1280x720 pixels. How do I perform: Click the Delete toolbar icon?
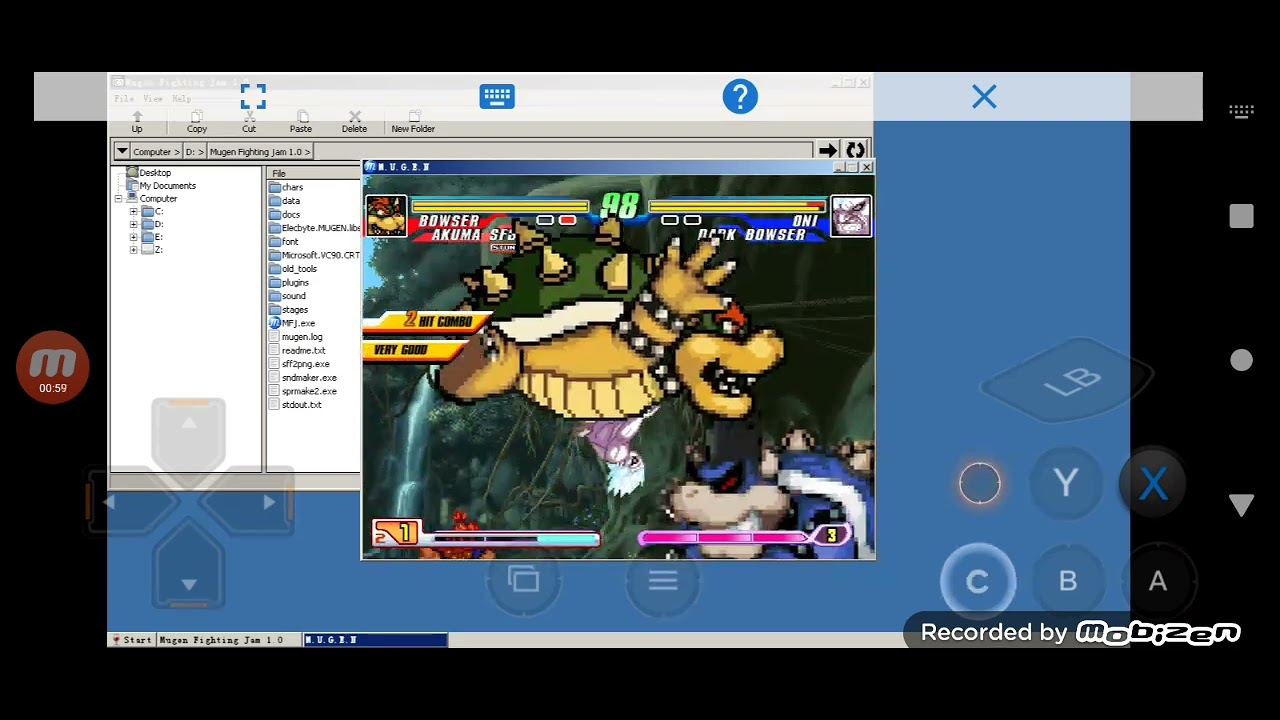click(x=354, y=122)
